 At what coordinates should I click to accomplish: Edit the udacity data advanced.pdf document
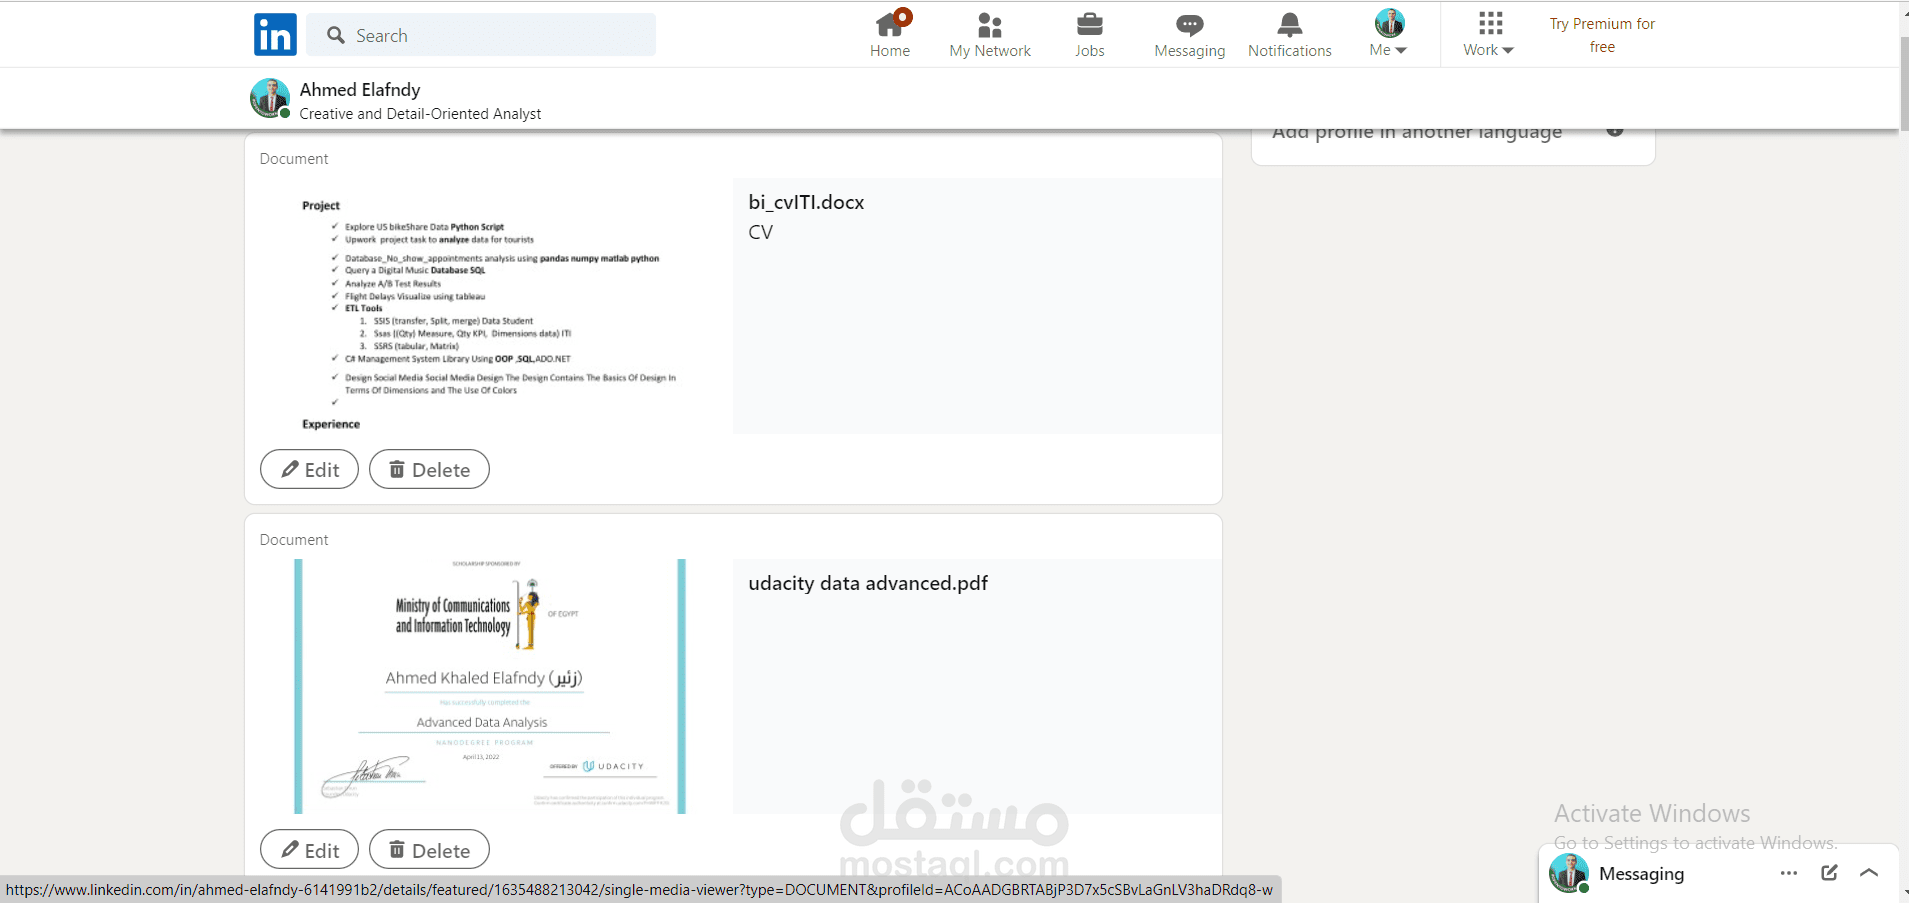pyautogui.click(x=309, y=850)
